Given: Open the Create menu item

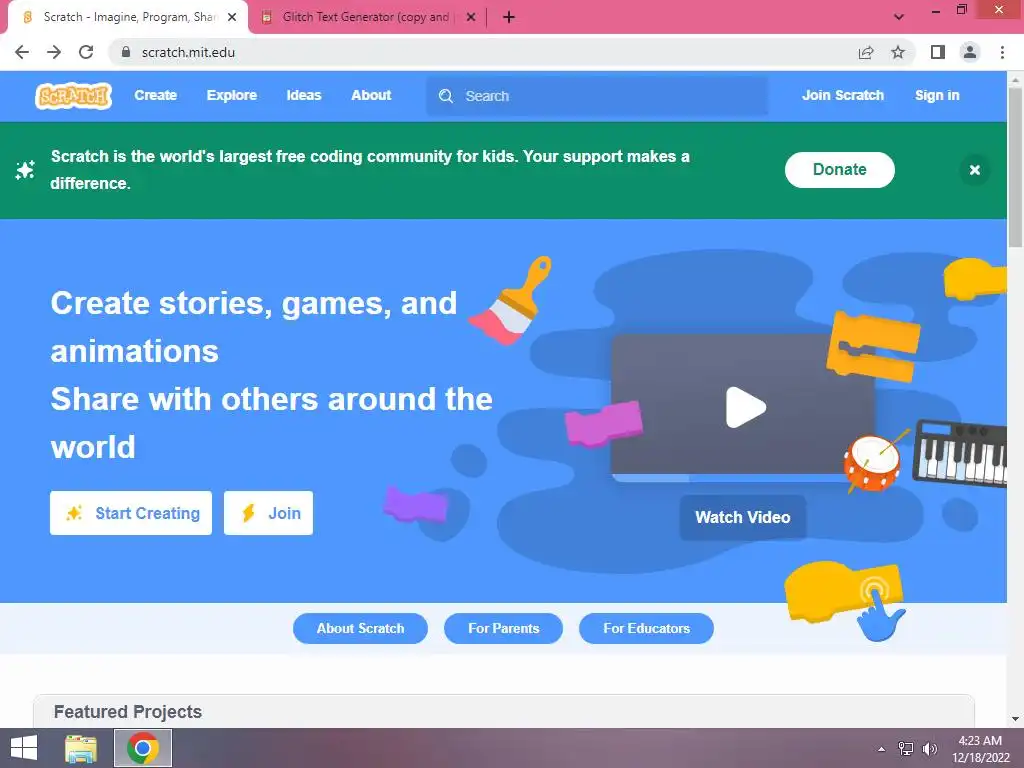Looking at the screenshot, I should click(x=155, y=95).
